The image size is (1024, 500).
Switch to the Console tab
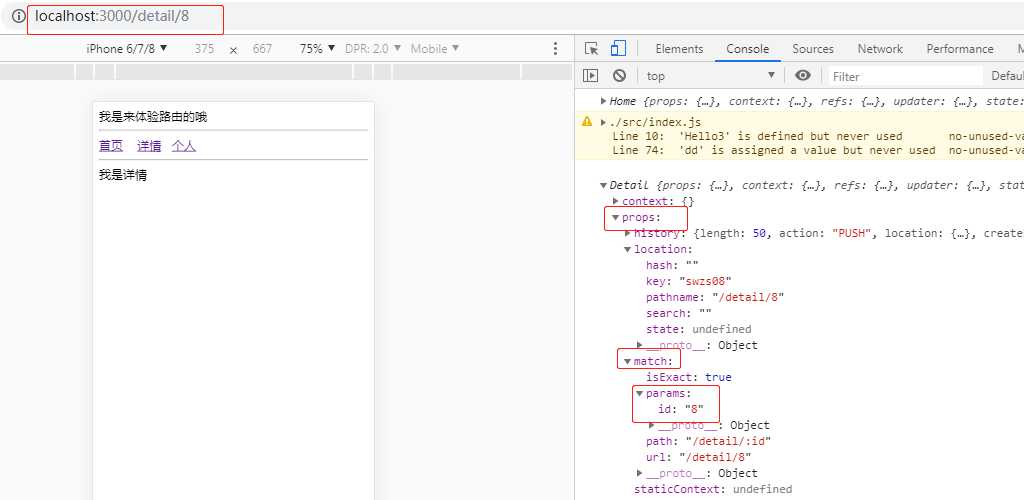[748, 49]
